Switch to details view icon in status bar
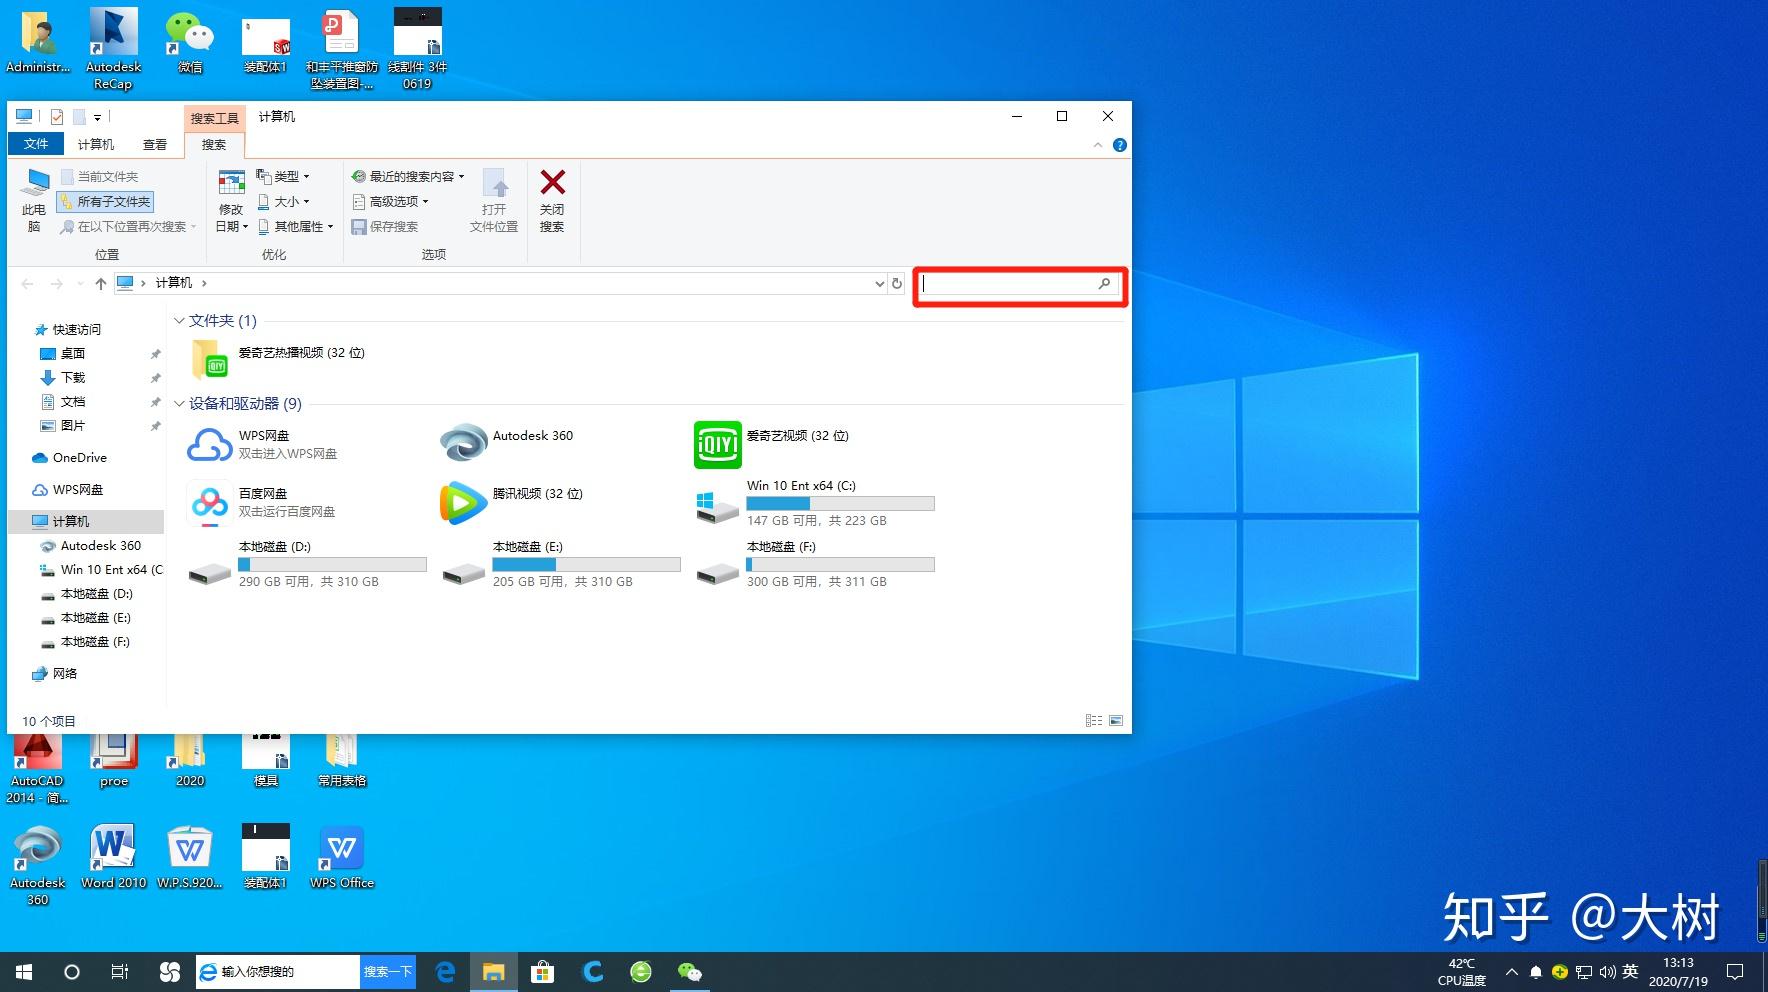This screenshot has width=1768, height=992. pyautogui.click(x=1094, y=720)
